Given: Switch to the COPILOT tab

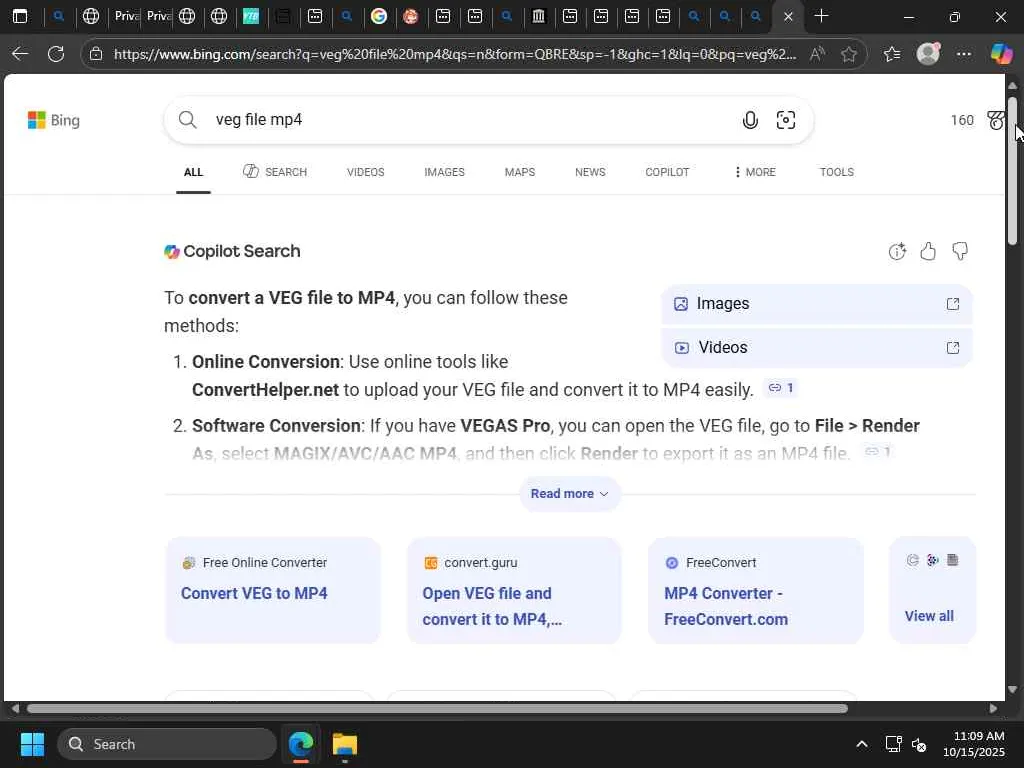Looking at the screenshot, I should tap(667, 172).
